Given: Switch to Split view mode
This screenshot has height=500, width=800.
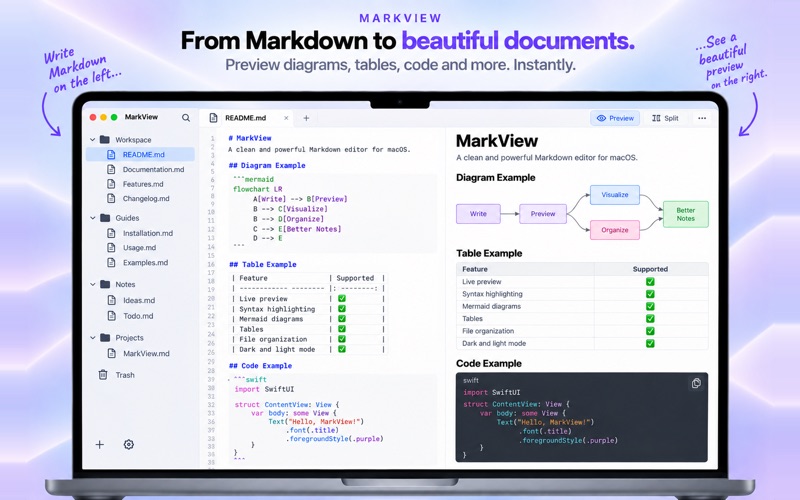Looking at the screenshot, I should click(665, 118).
